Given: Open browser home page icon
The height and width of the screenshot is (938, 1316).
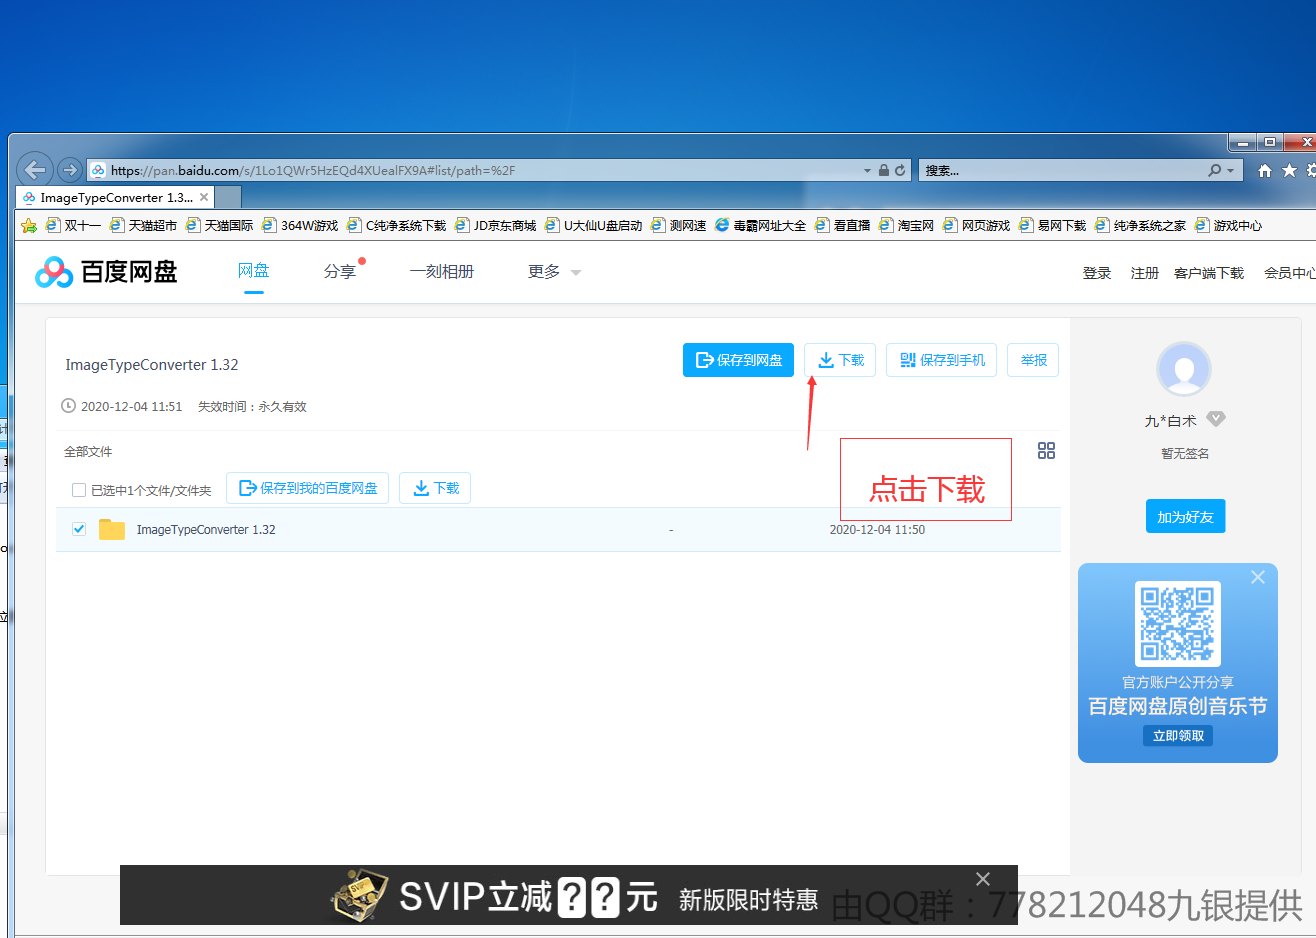Looking at the screenshot, I should coord(1265,170).
